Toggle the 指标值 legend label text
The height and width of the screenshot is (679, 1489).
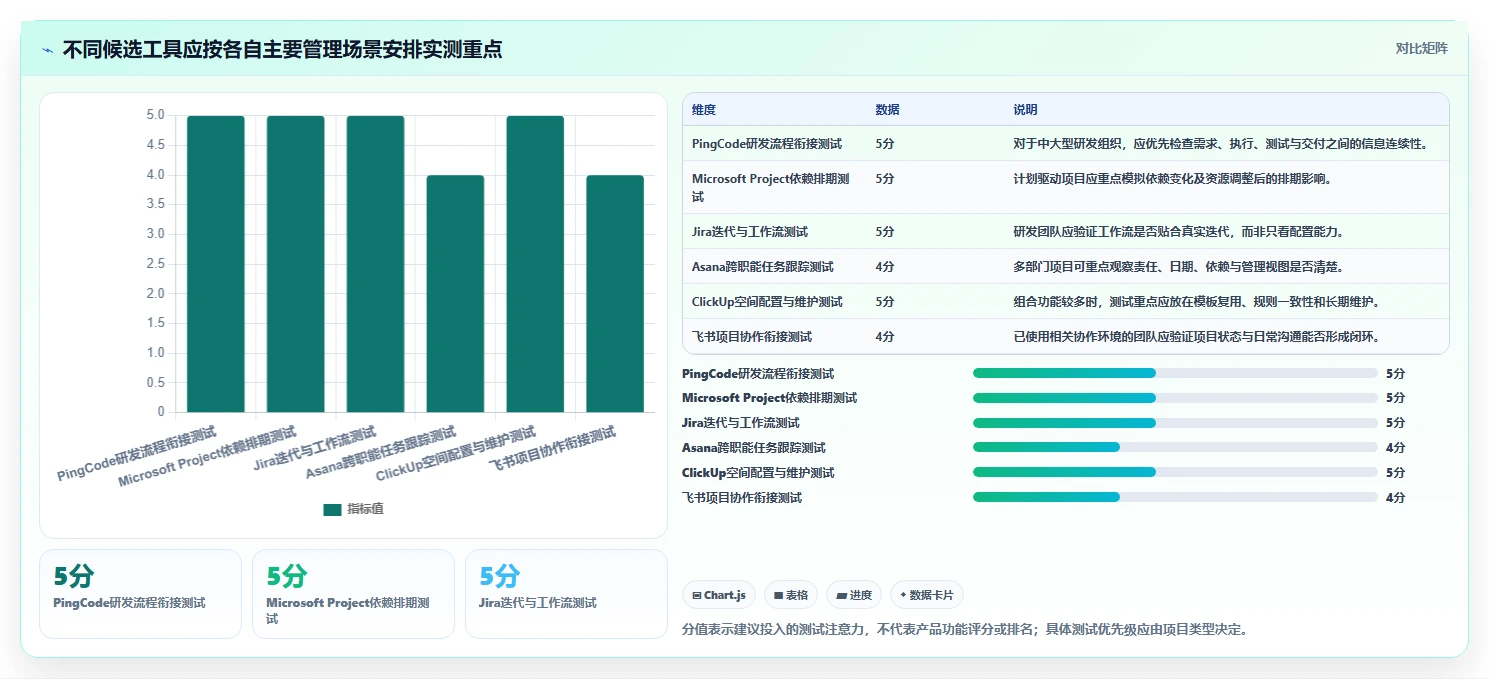coord(365,510)
